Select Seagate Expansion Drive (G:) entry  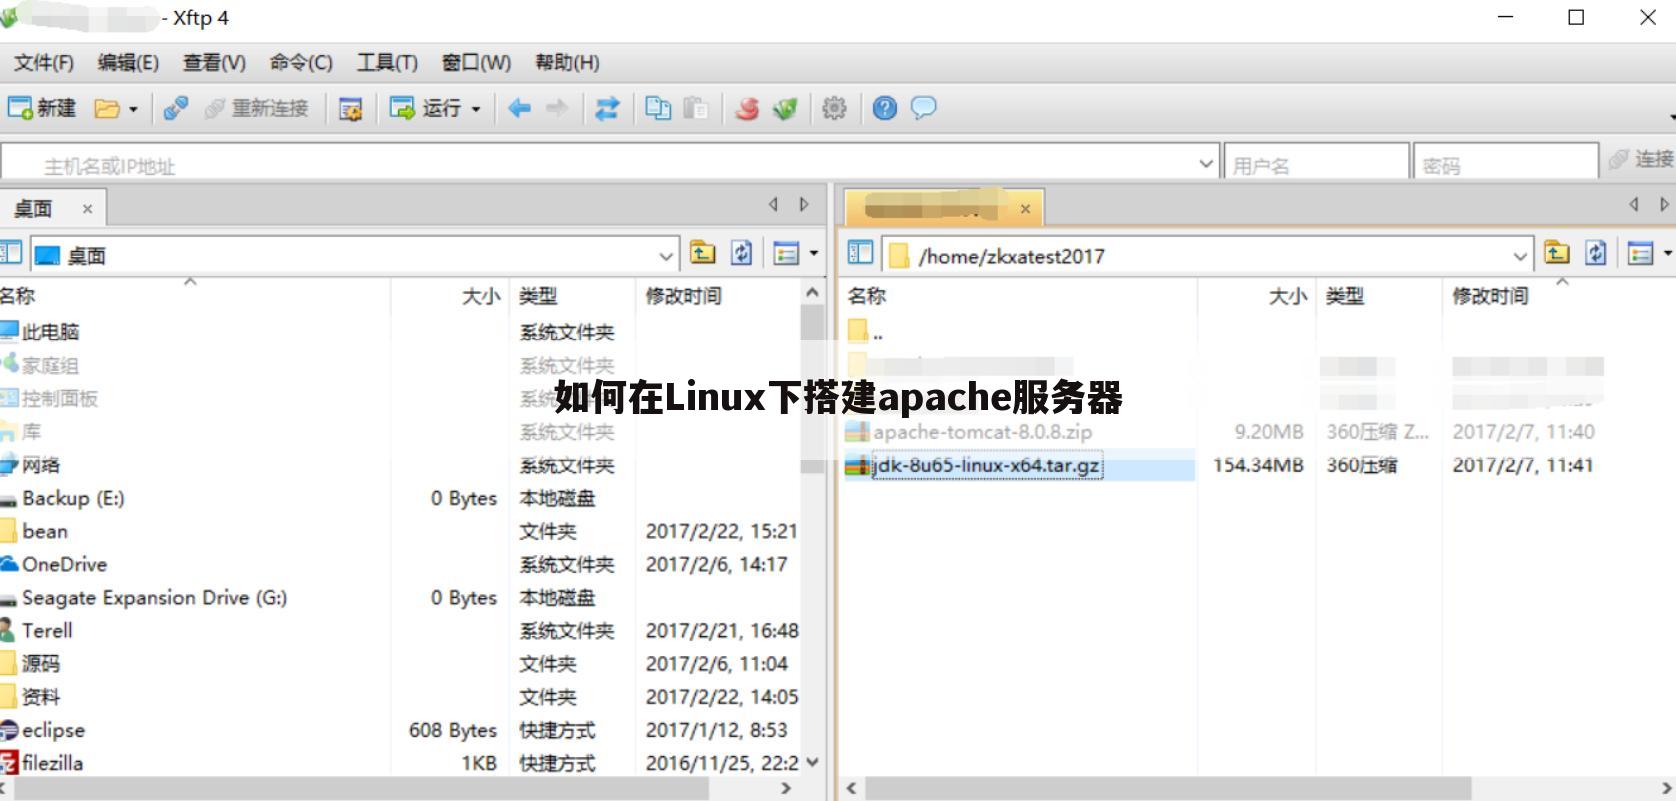(x=154, y=597)
